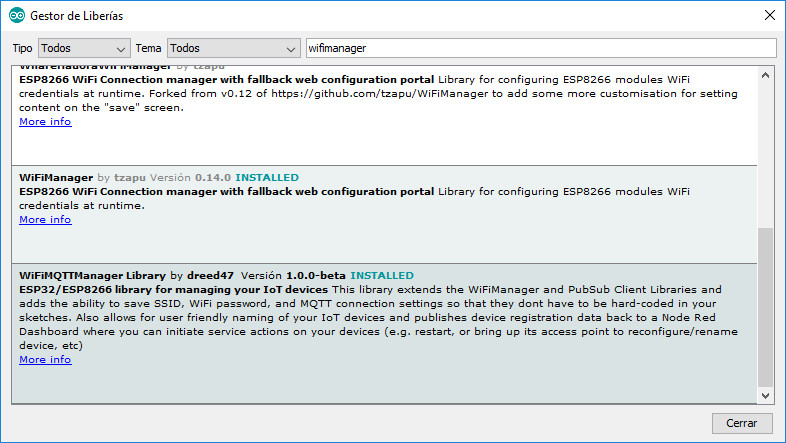Open More info under WiFiMQTTManager Library
The width and height of the screenshot is (786, 443).
point(45,360)
